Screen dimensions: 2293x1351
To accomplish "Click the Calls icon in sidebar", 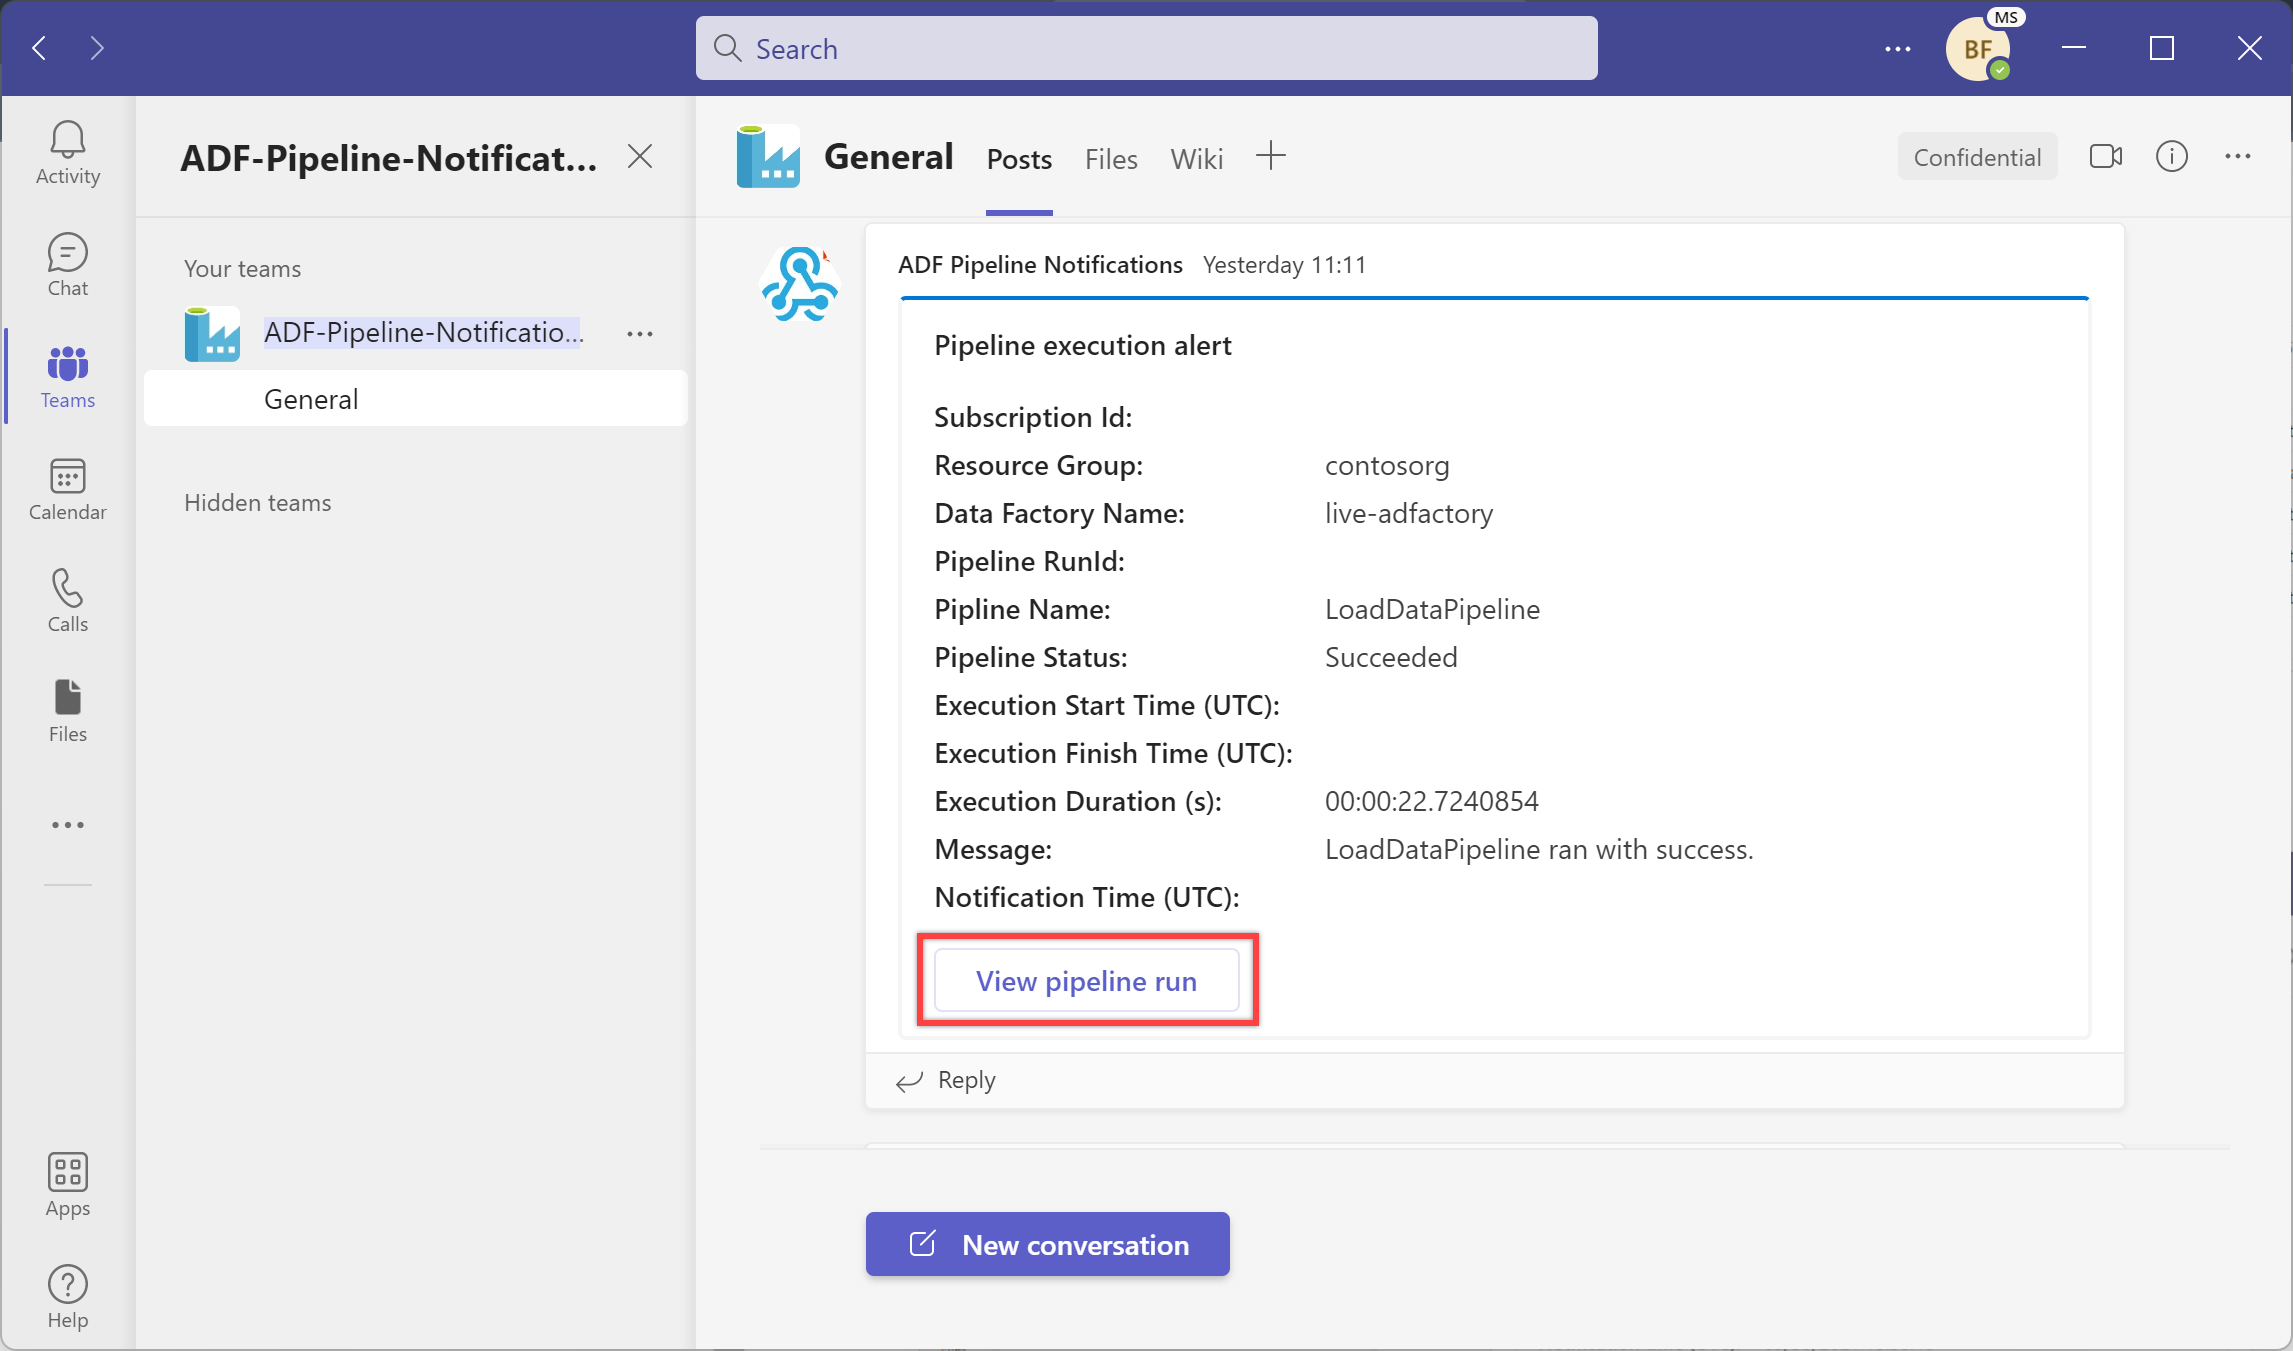I will point(68,602).
